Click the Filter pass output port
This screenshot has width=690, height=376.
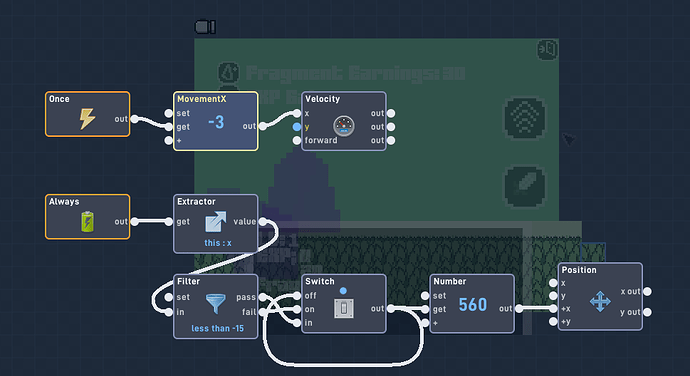click(263, 297)
